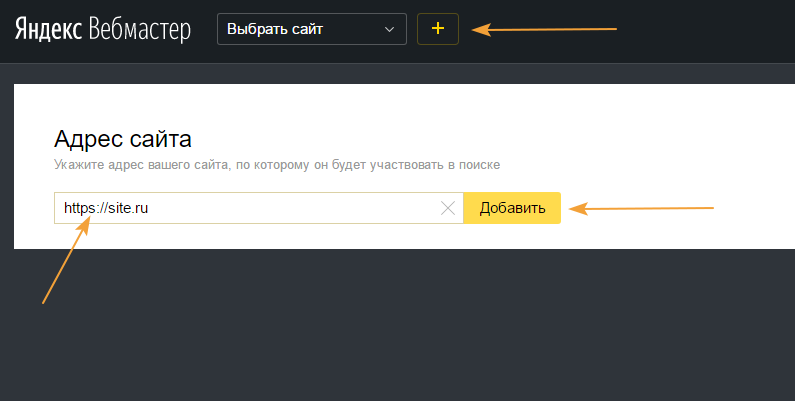This screenshot has width=795, height=401.
Task: Click the dark header bar right of arrow
Action: (x=705, y=29)
